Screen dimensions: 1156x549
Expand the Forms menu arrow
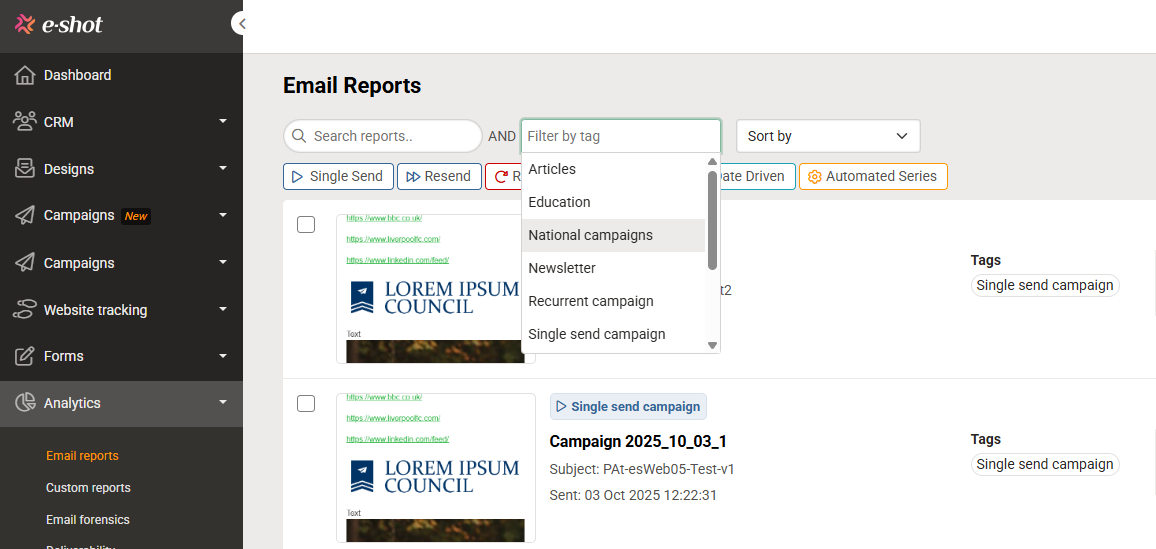(223, 356)
